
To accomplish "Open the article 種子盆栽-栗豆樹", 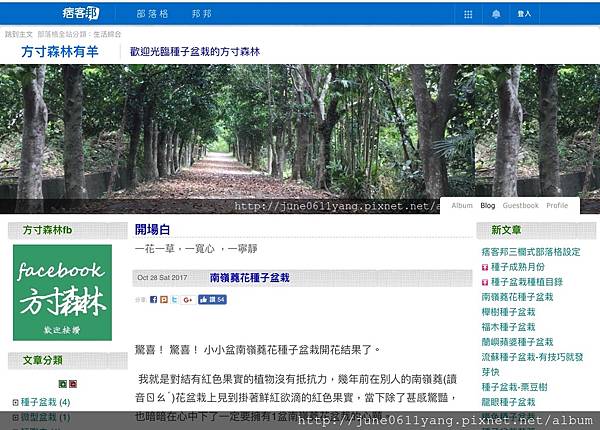I will (514, 387).
